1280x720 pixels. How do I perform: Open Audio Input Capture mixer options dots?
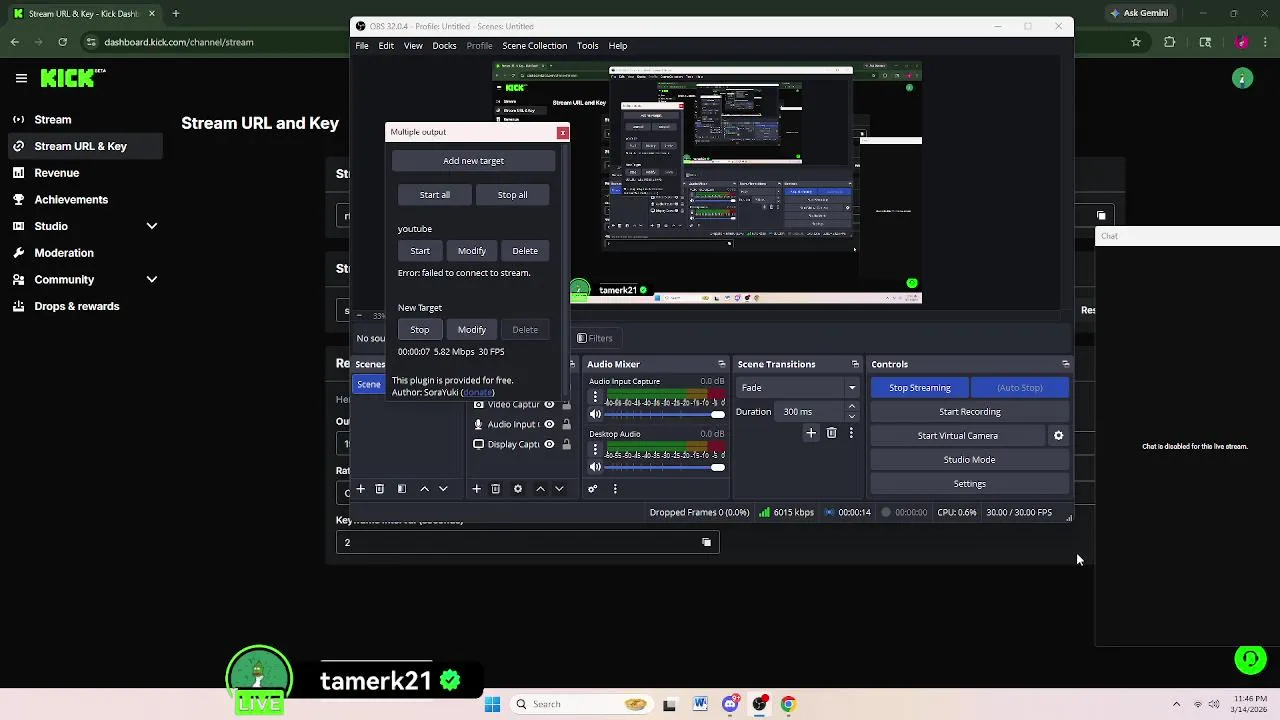(595, 397)
